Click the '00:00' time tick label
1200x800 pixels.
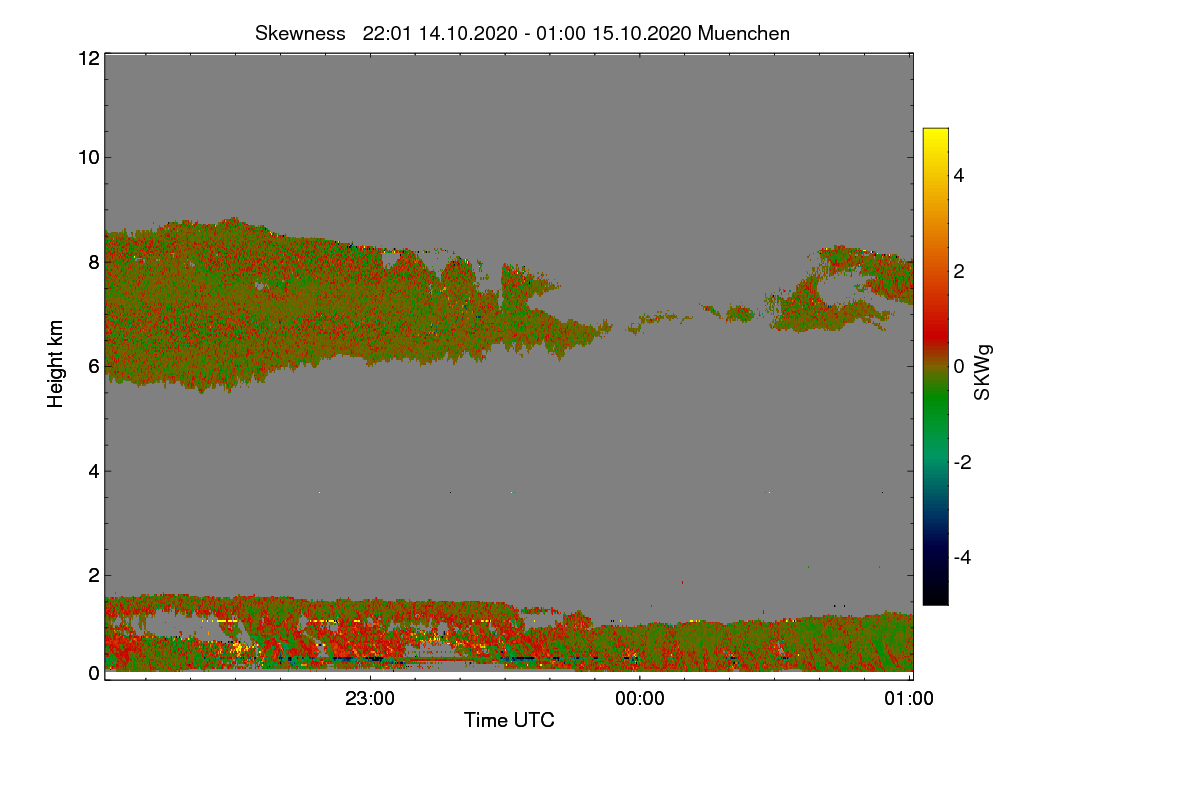[640, 699]
